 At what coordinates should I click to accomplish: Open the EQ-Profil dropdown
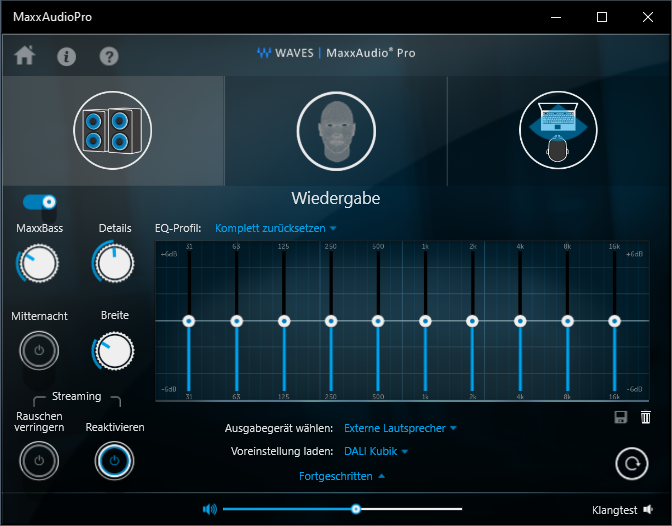coord(275,228)
